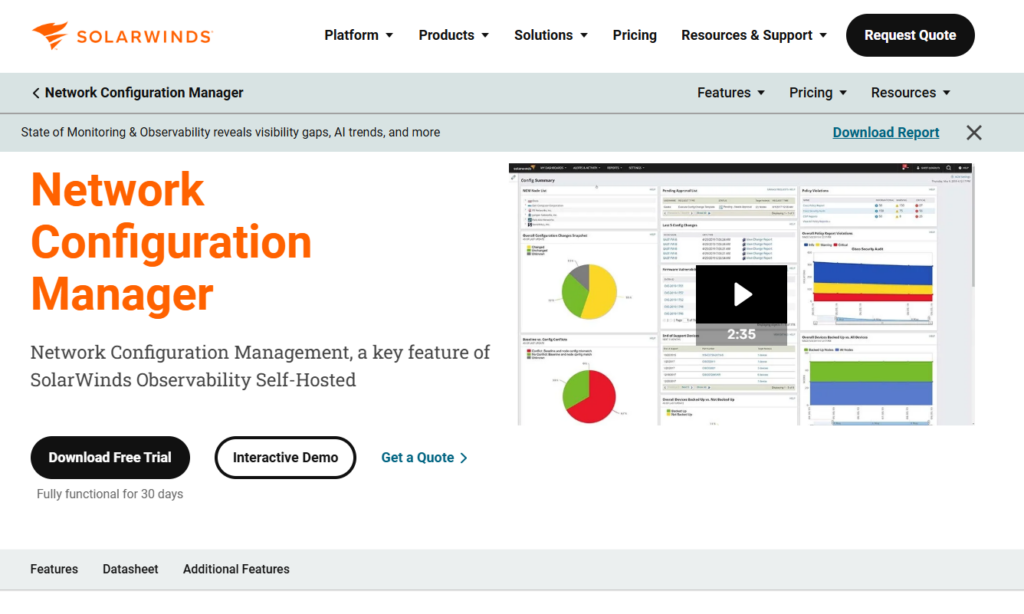Select the Datasheet anchor tab
Viewport: 1024px width, 614px height.
point(130,569)
